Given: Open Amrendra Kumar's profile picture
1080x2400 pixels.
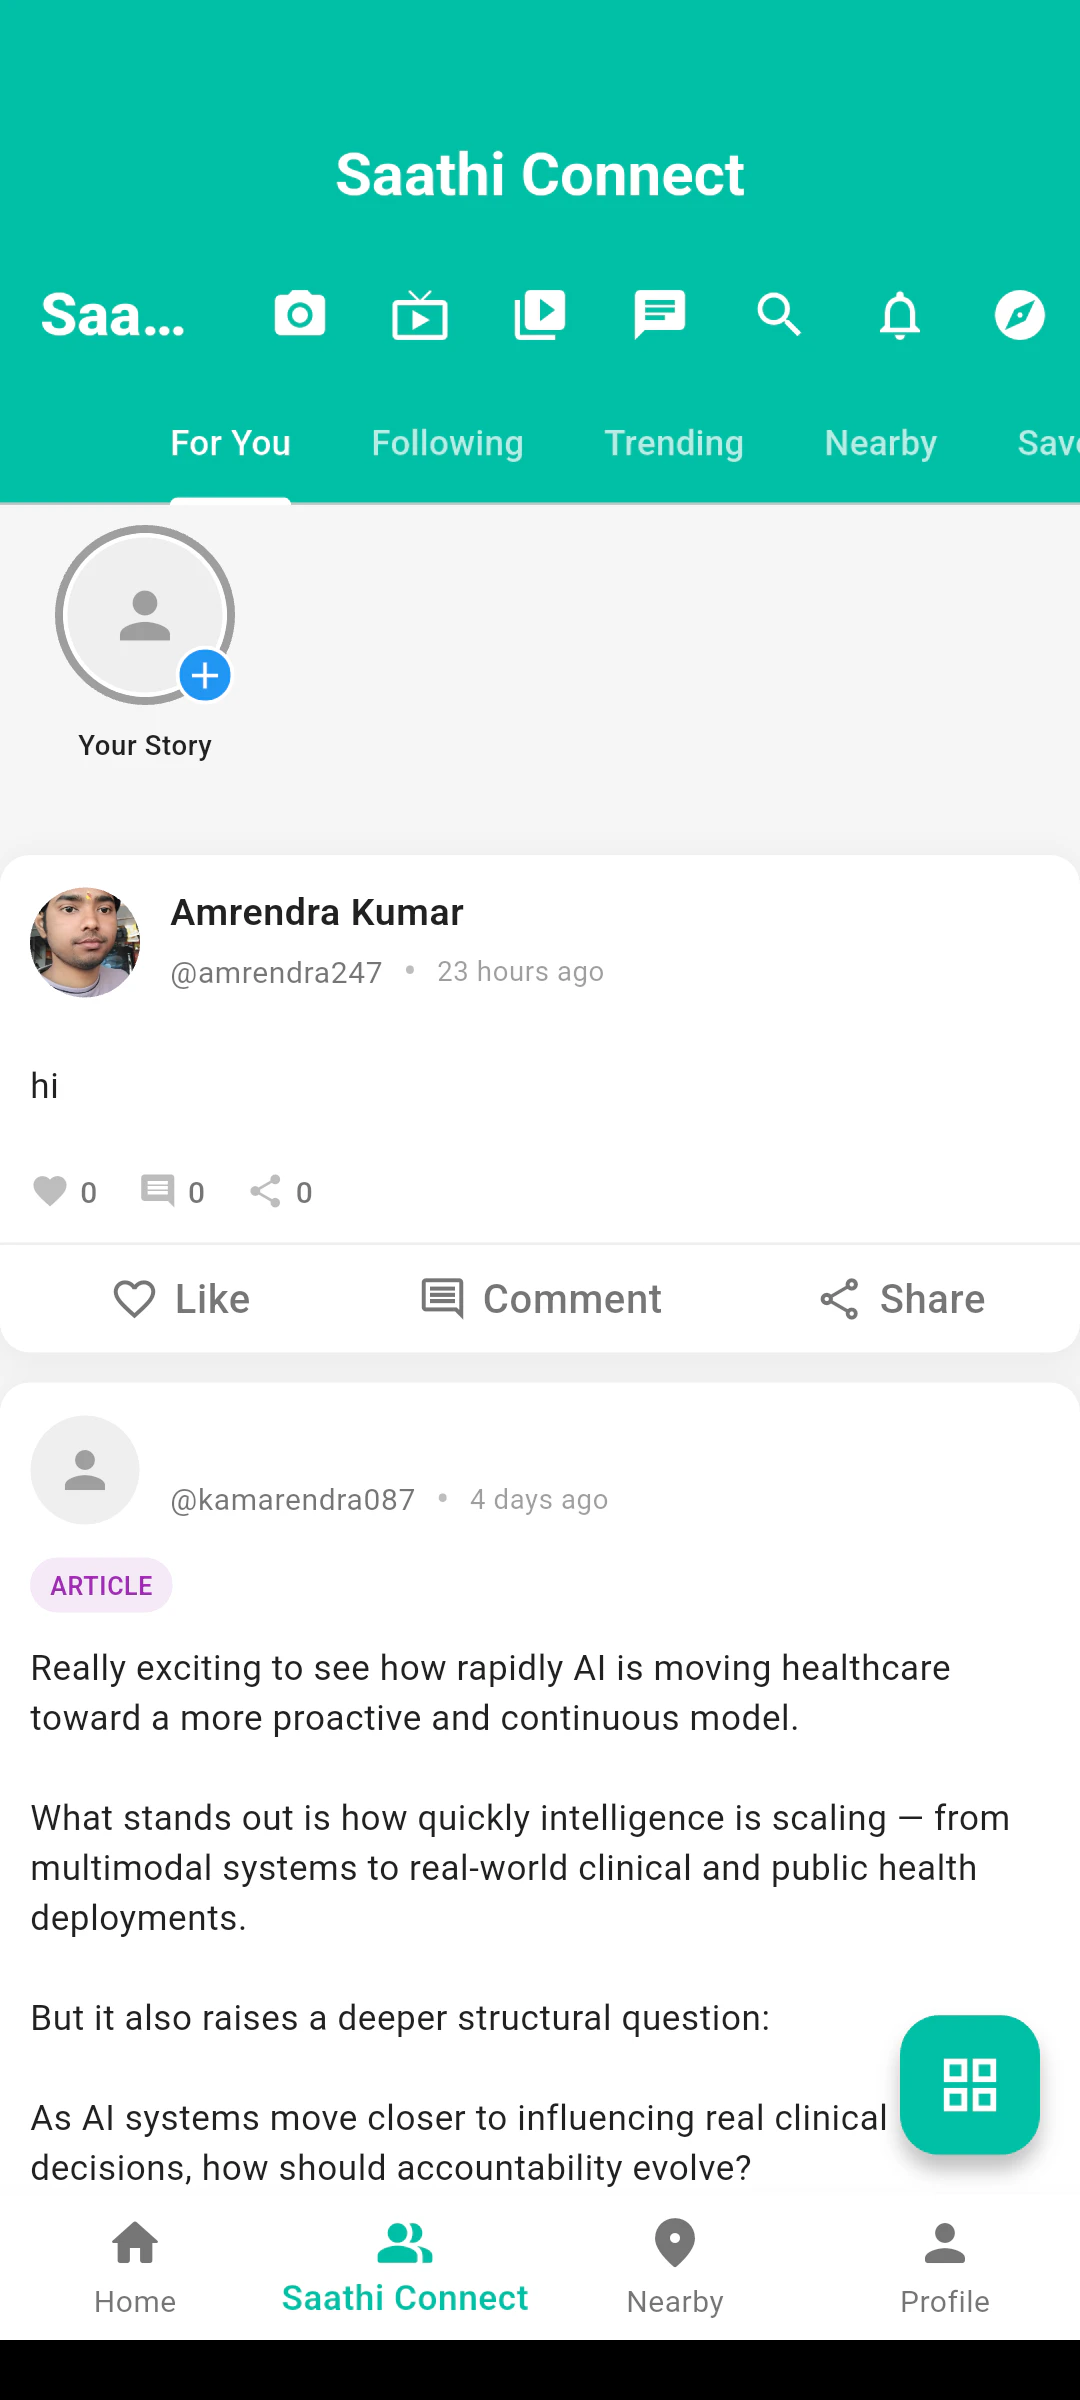Looking at the screenshot, I should point(85,942).
